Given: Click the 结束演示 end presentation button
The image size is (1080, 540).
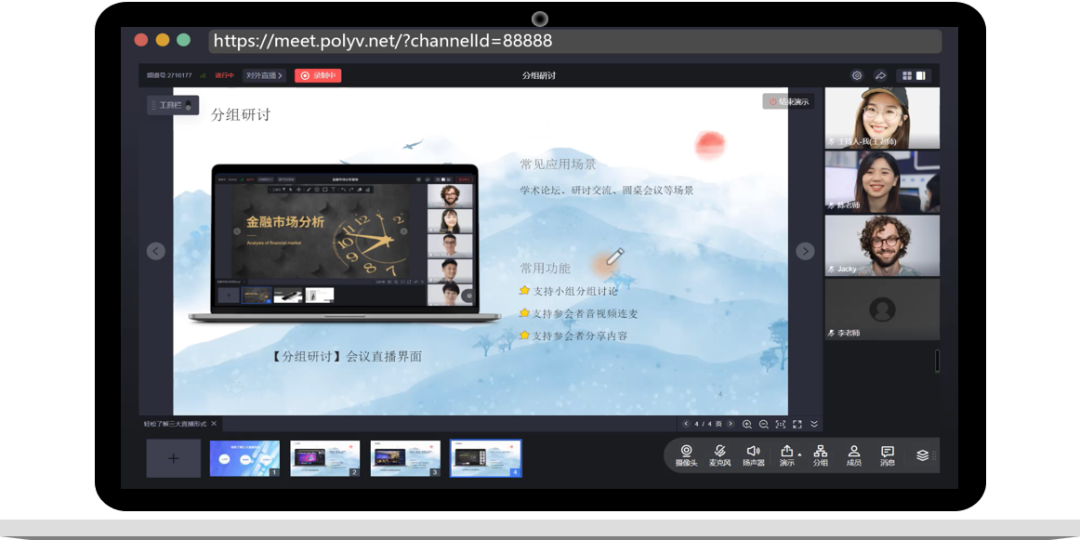Looking at the screenshot, I should [x=789, y=102].
